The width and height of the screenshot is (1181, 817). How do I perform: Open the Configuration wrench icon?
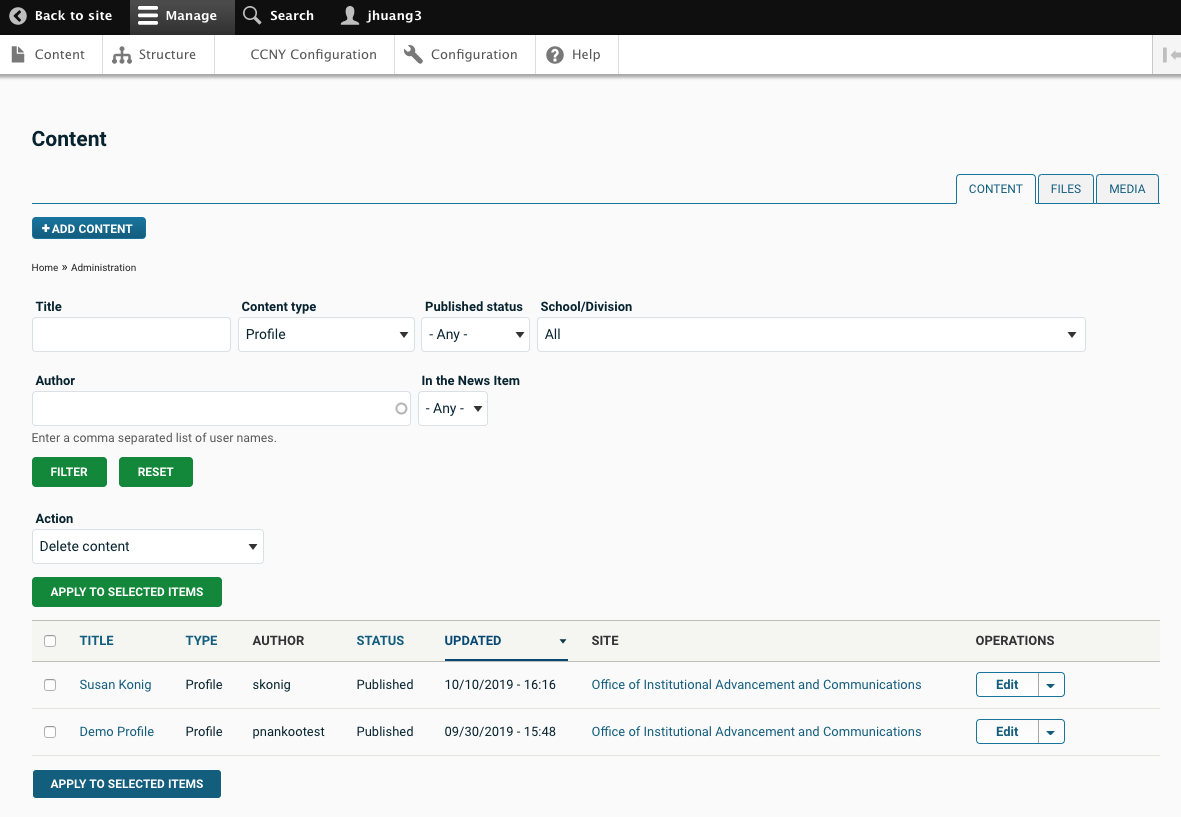pyautogui.click(x=414, y=55)
